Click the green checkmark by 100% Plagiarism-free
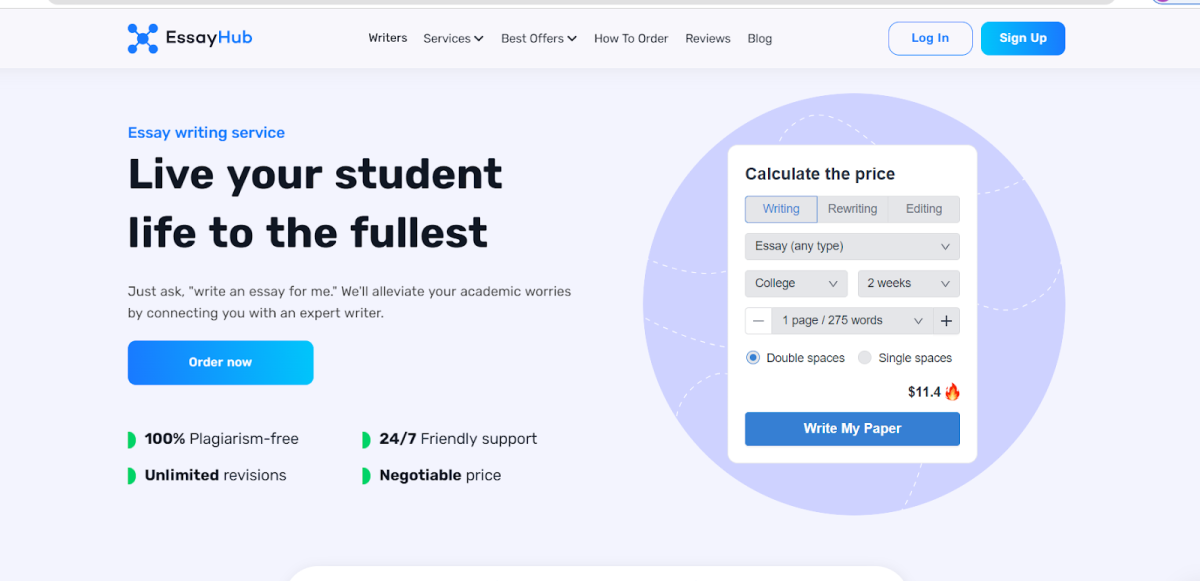This screenshot has width=1200, height=581. point(131,438)
